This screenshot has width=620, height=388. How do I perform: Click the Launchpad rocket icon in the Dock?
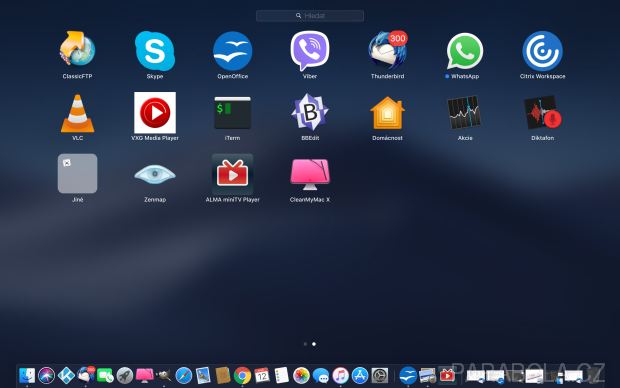(x=125, y=375)
